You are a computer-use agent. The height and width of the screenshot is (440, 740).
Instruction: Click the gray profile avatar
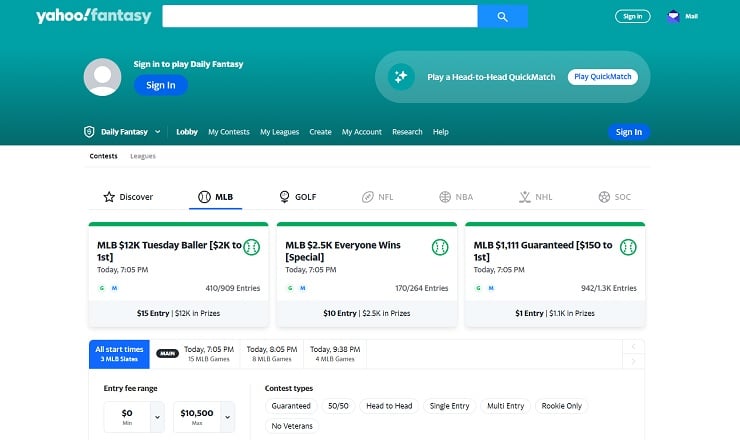point(102,77)
